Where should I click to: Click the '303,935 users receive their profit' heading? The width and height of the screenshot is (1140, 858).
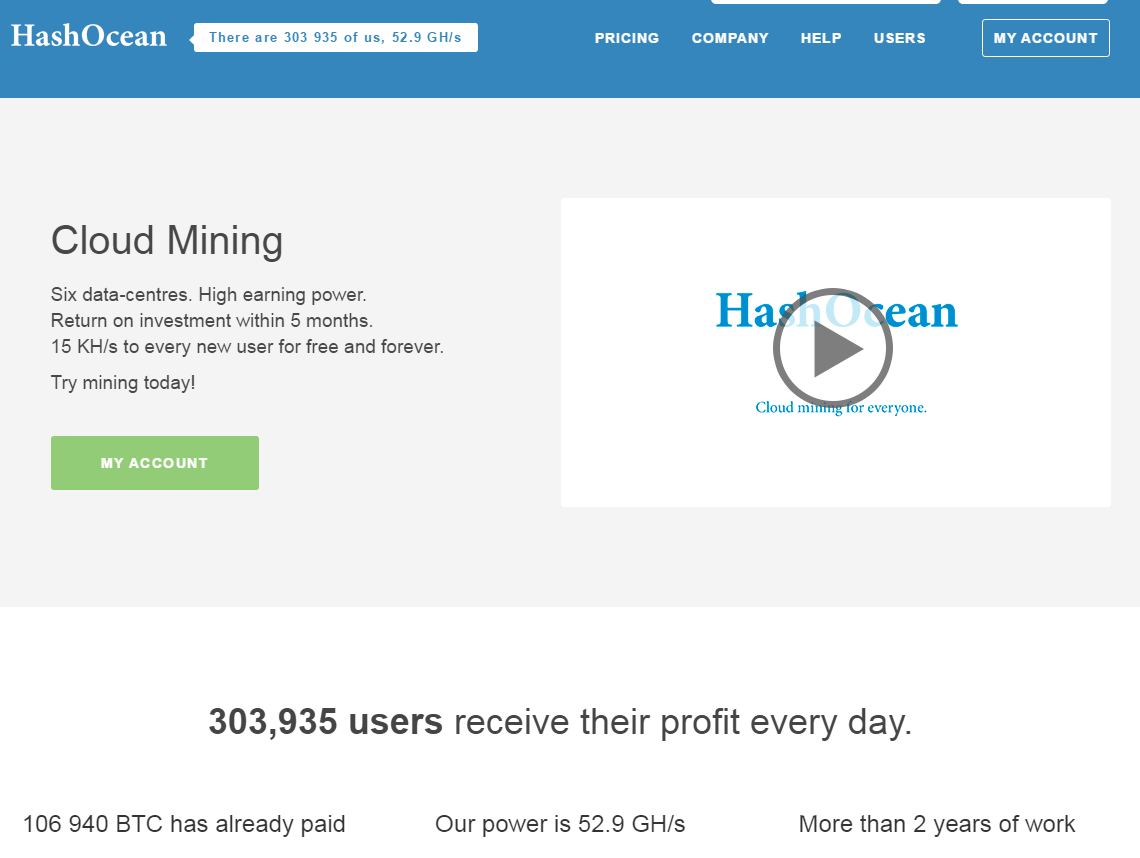pos(560,722)
